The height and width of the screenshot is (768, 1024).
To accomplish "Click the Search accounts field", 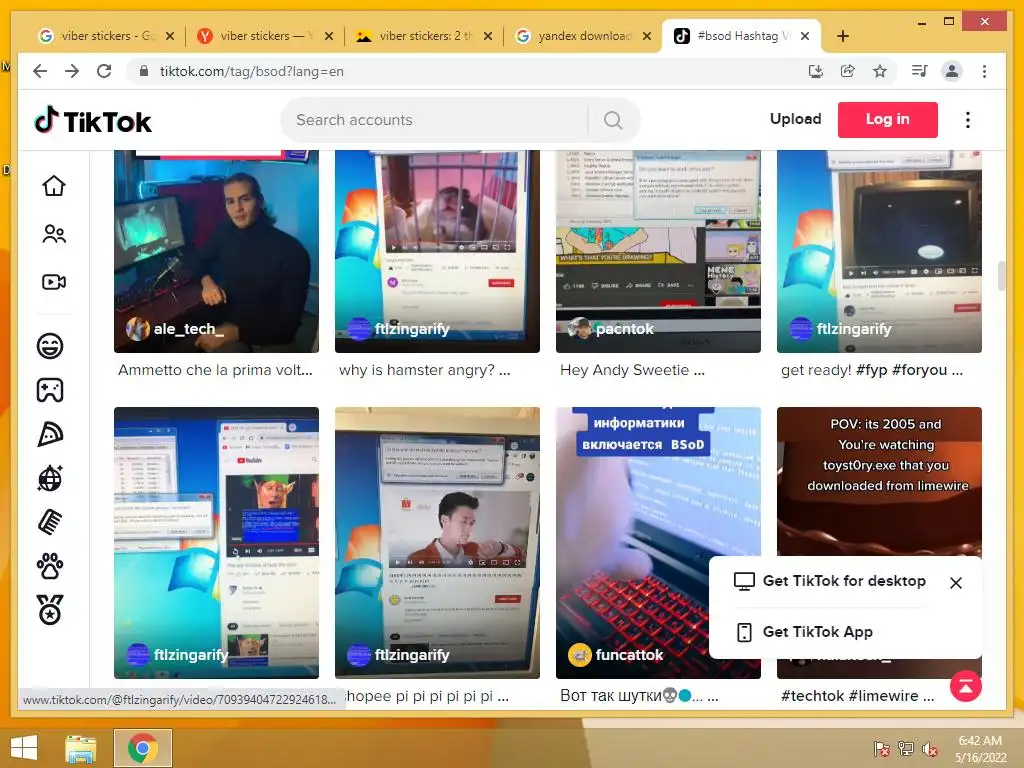I will click(434, 120).
